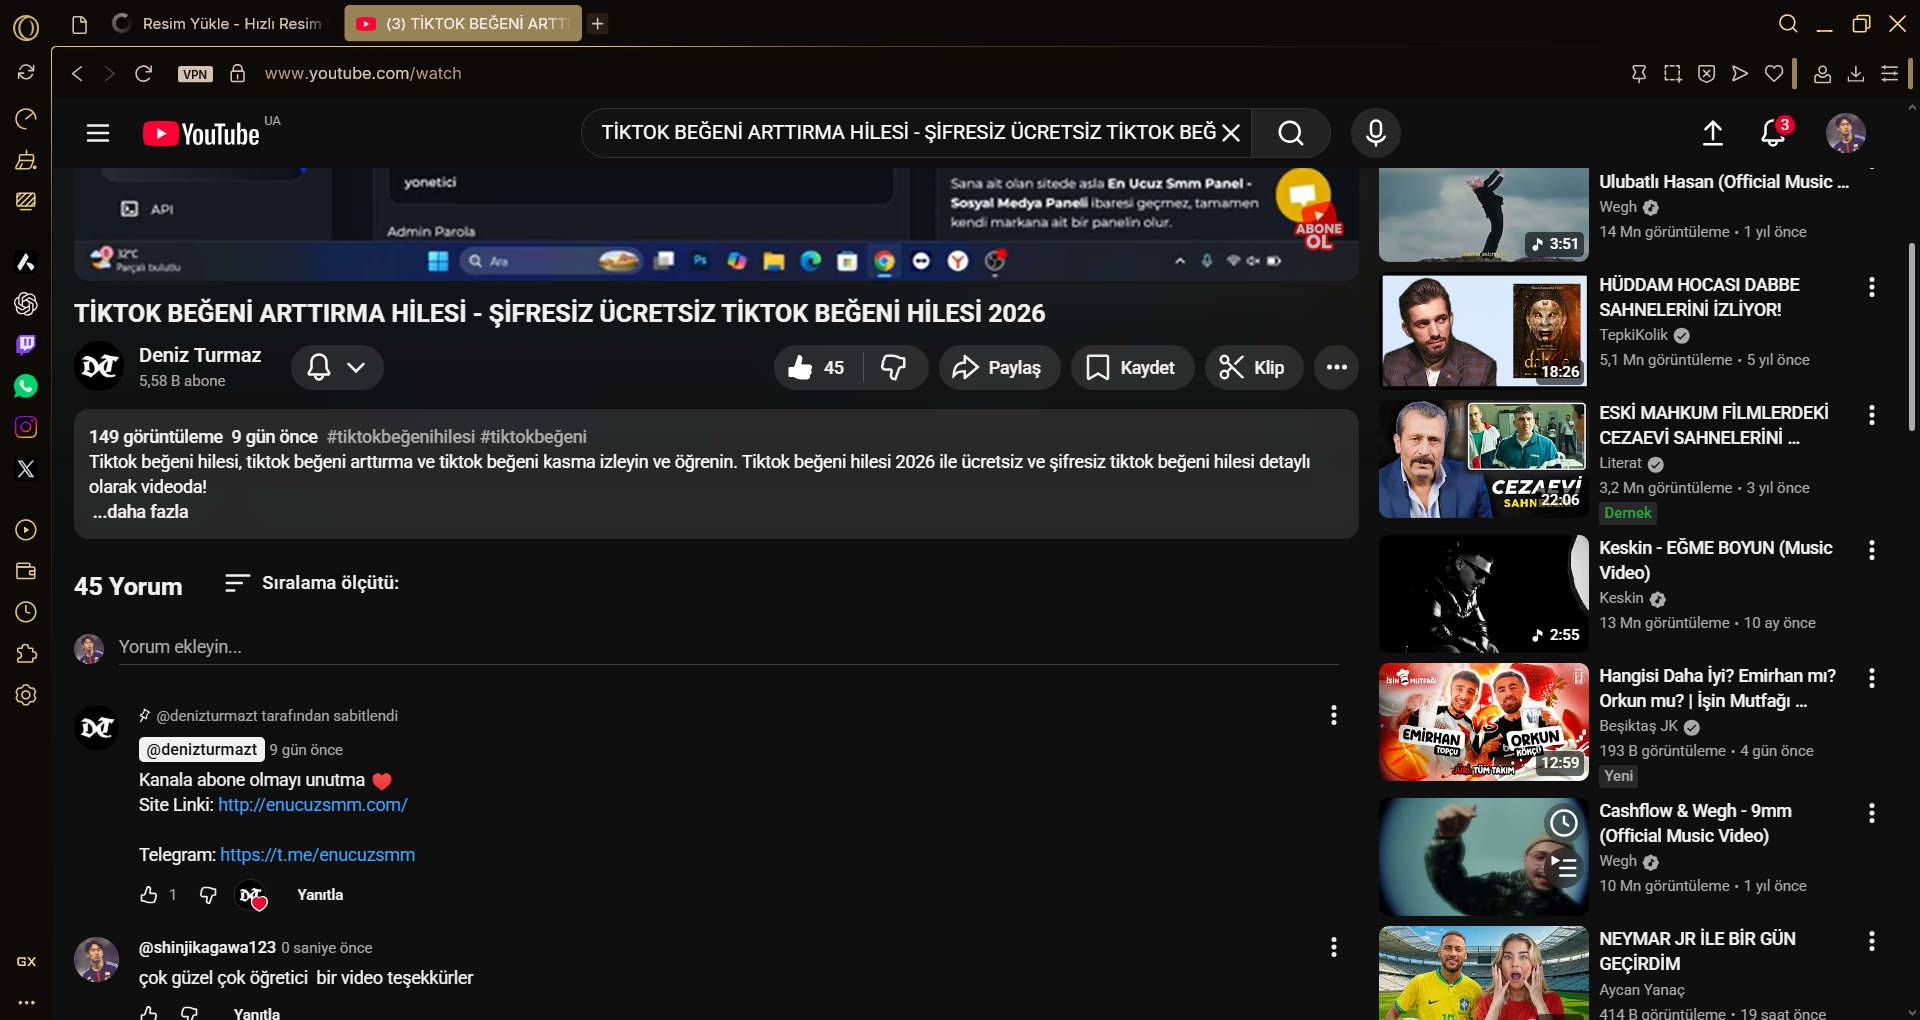The height and width of the screenshot is (1020, 1920).
Task: Select the TİKTOK BEĞENİ ARTTI YouTube tab
Action: pyautogui.click(x=463, y=23)
